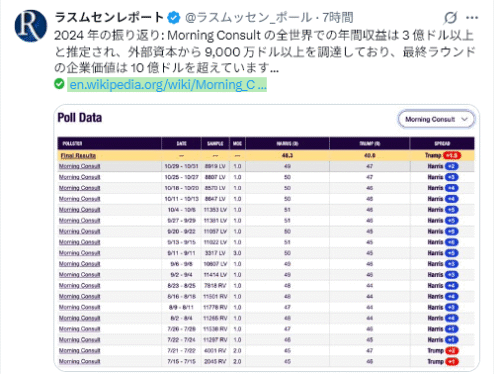Open Morning Consult link for 10/25 - 10/27
Image resolution: width=500 pixels, height=374 pixels.
coord(79,177)
